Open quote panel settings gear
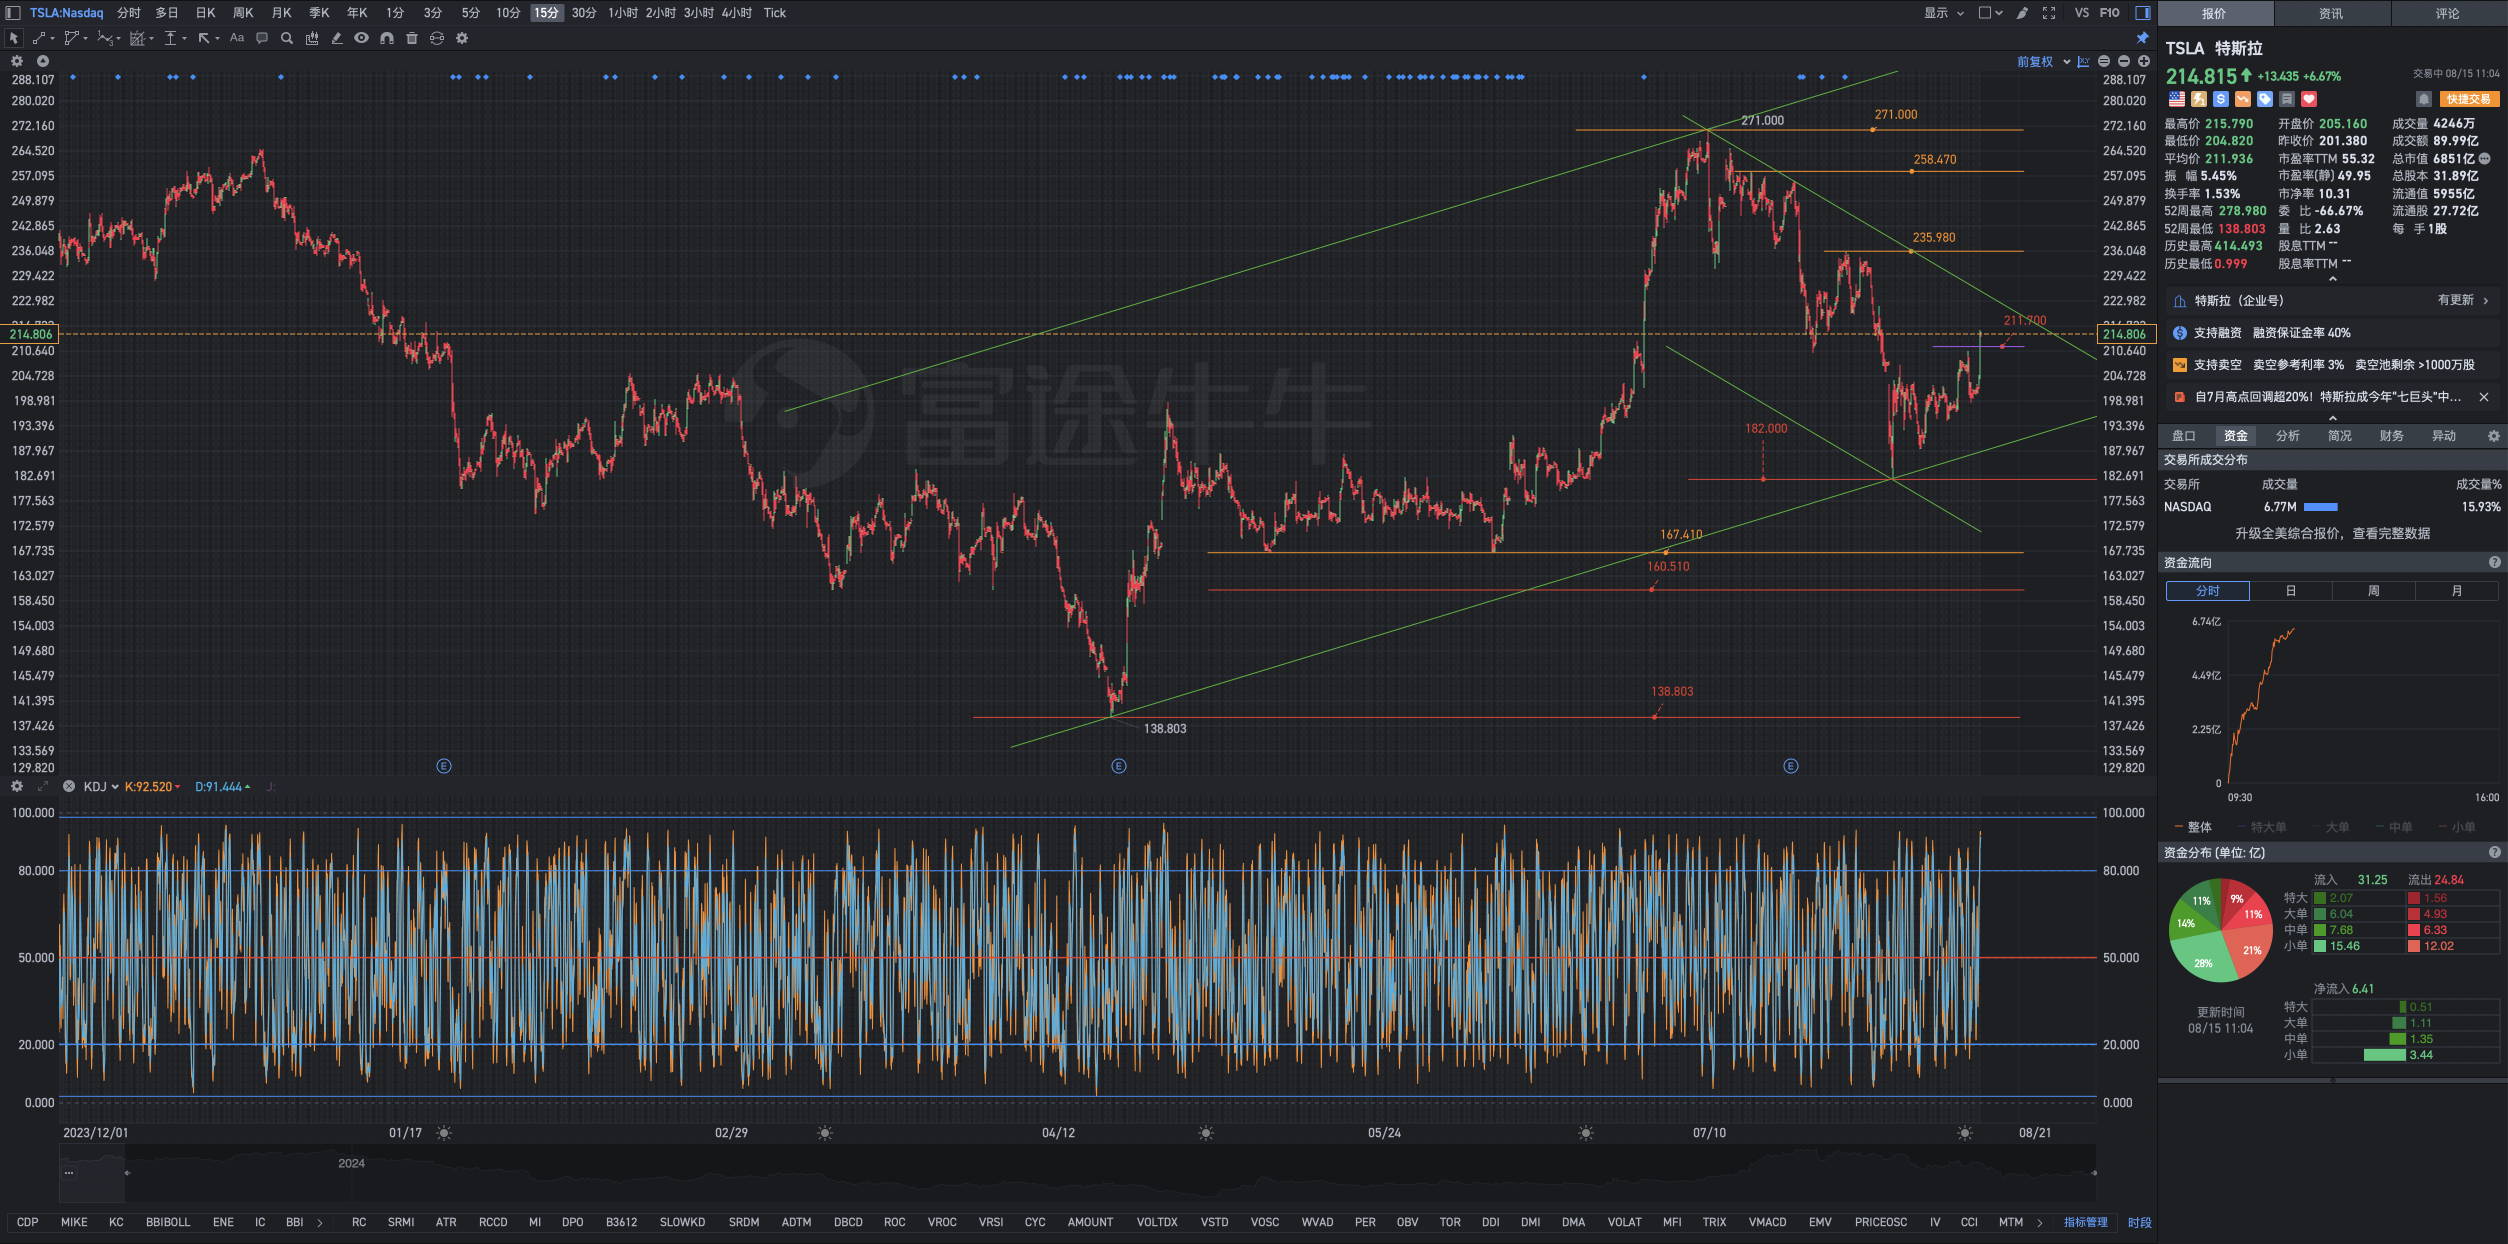 pyautogui.click(x=2493, y=436)
